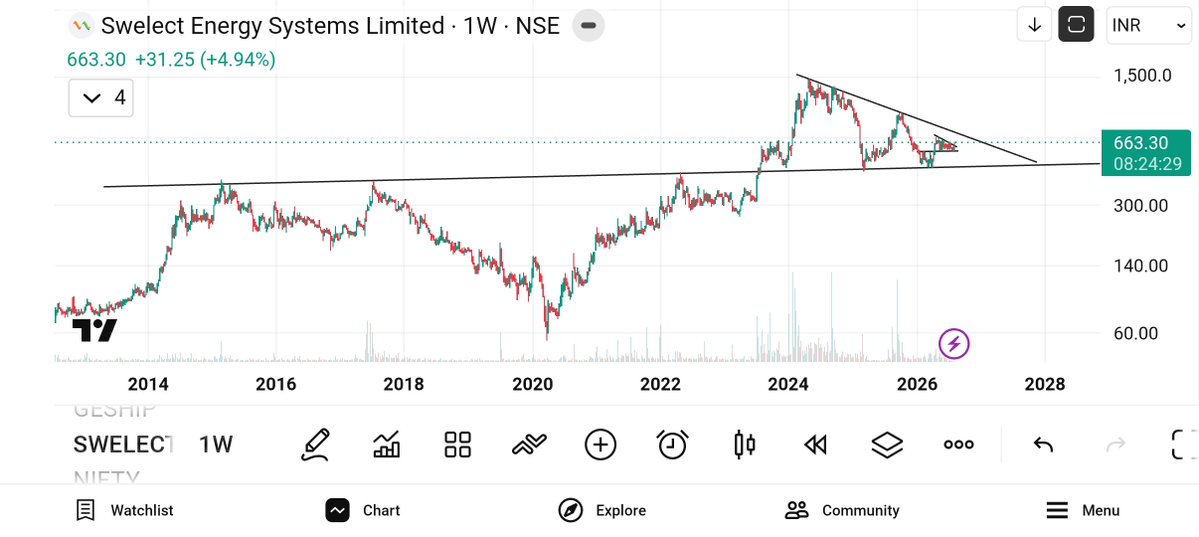
Task: Change the 1W interval in the toolbar
Action: [216, 444]
